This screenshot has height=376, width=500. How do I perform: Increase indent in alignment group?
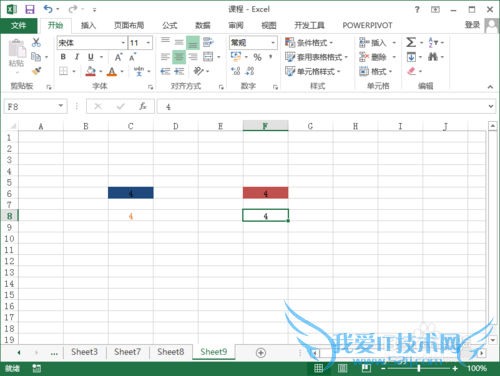click(x=179, y=71)
